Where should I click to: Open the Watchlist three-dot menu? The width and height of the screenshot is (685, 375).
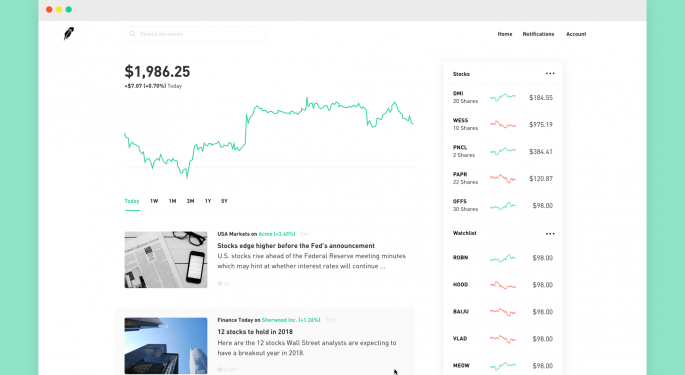click(550, 233)
